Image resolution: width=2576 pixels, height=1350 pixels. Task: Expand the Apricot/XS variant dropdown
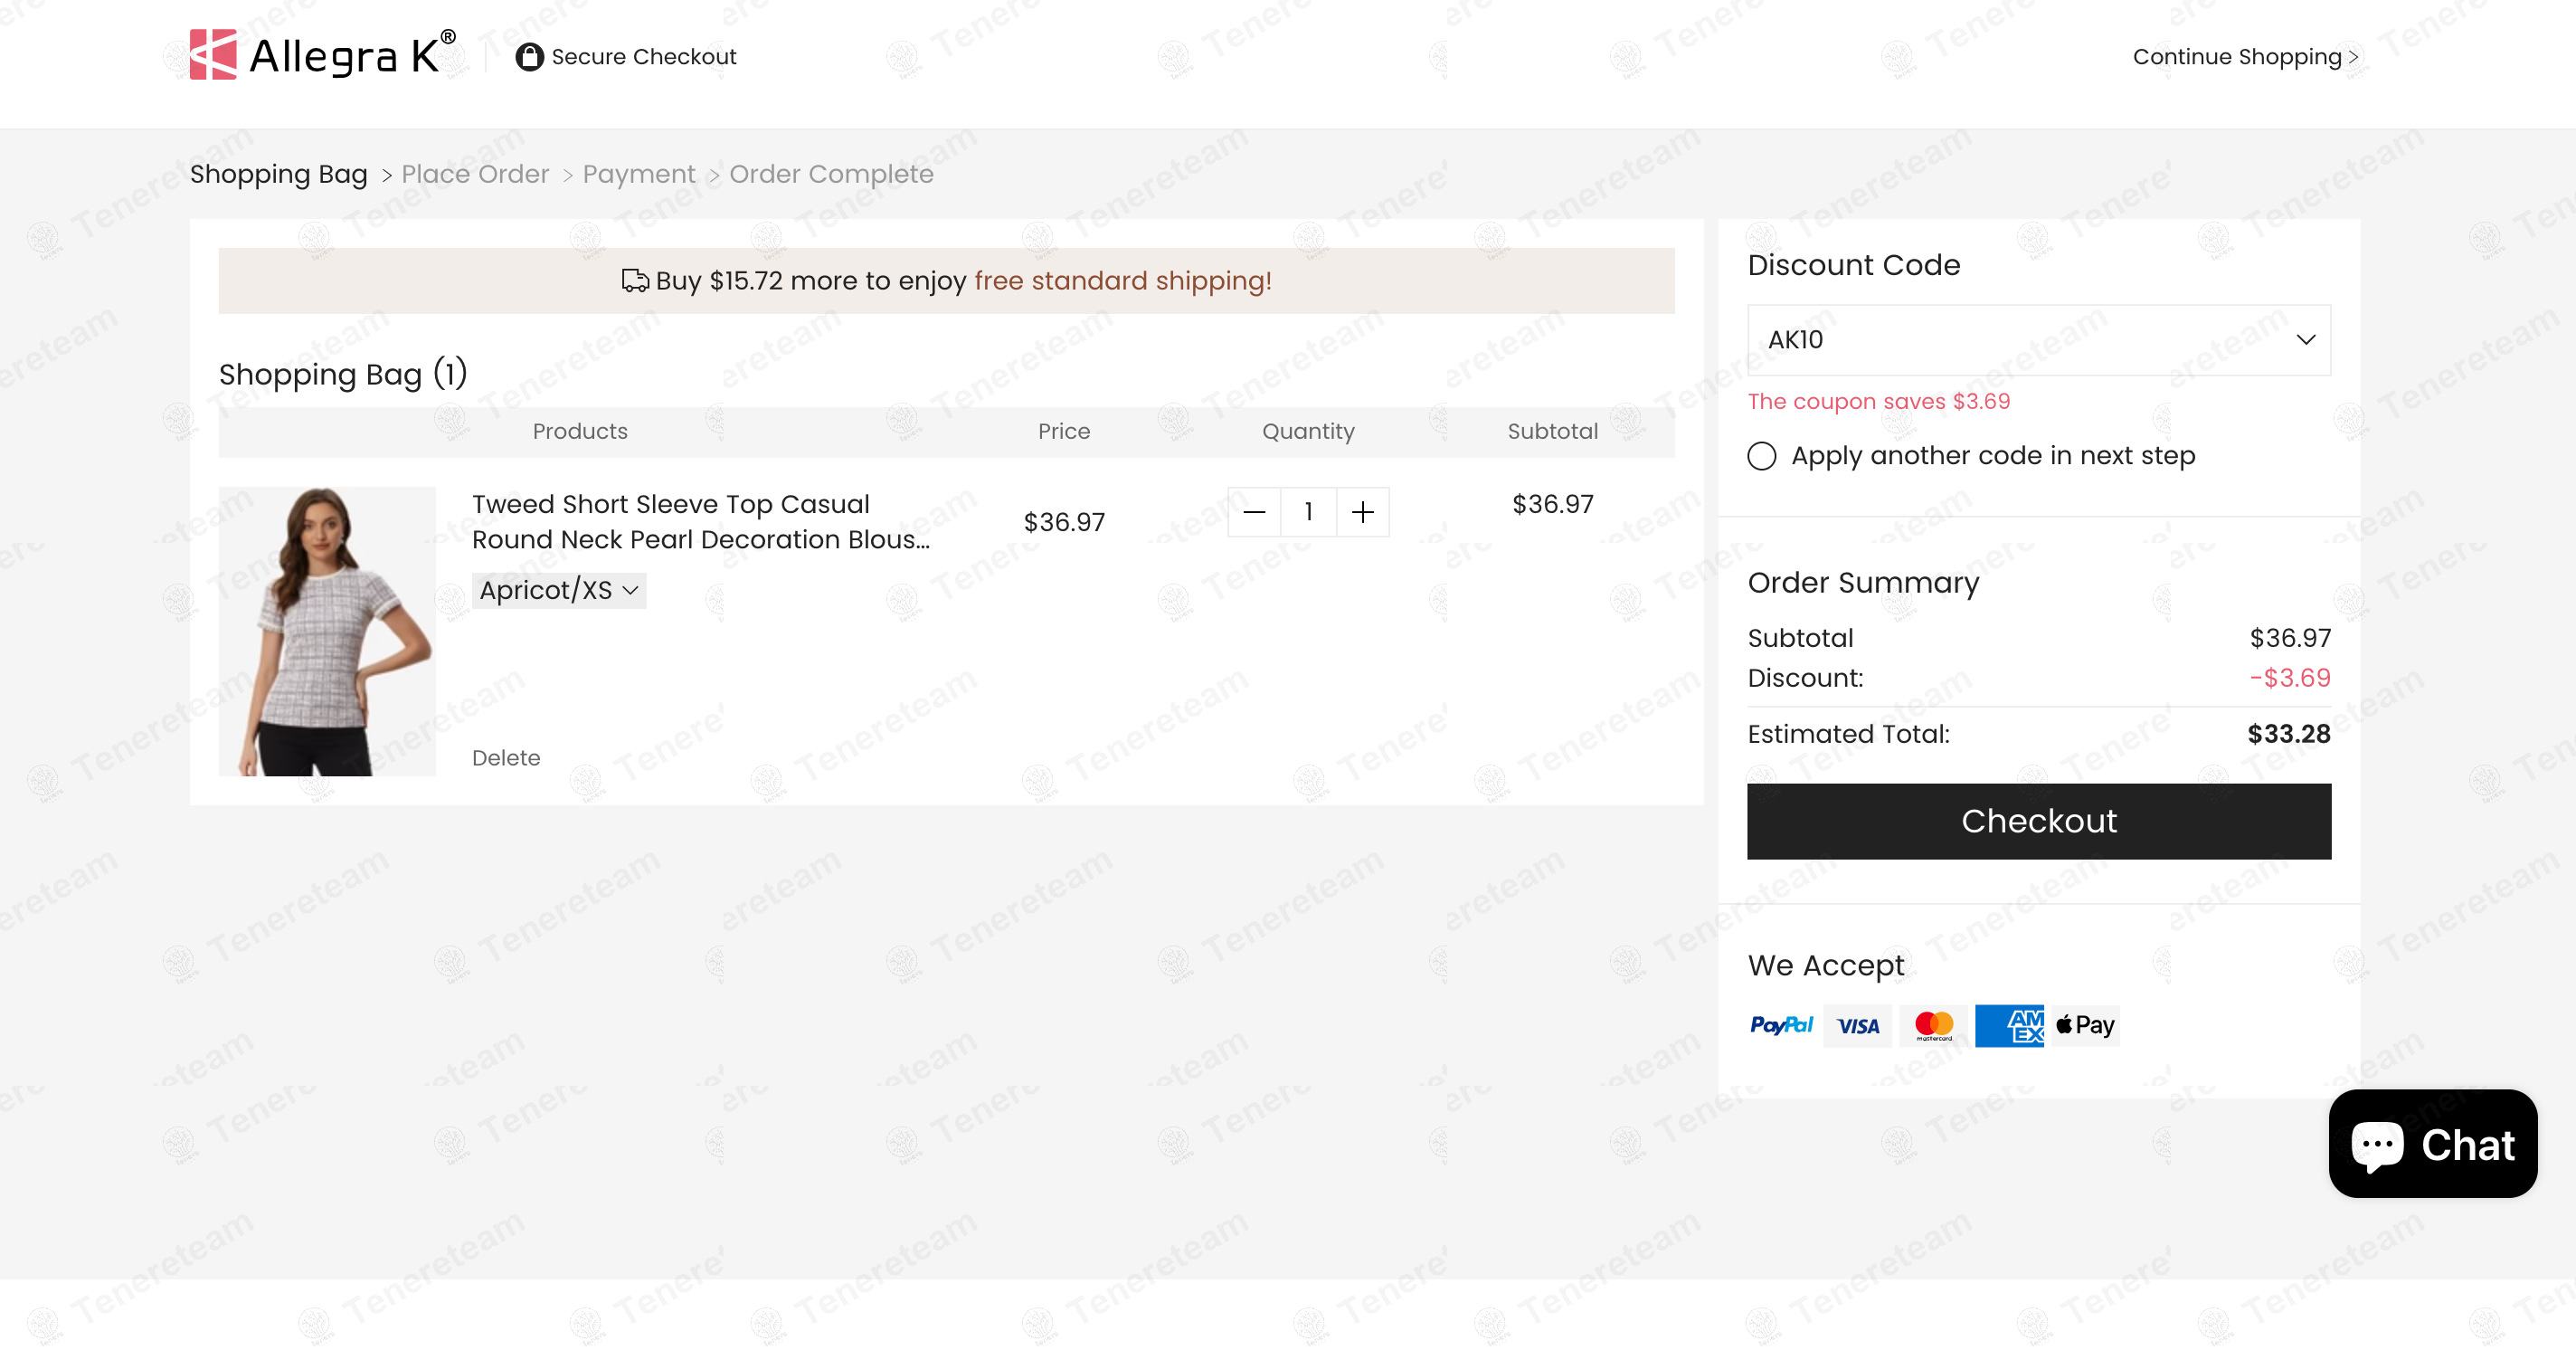pos(559,591)
